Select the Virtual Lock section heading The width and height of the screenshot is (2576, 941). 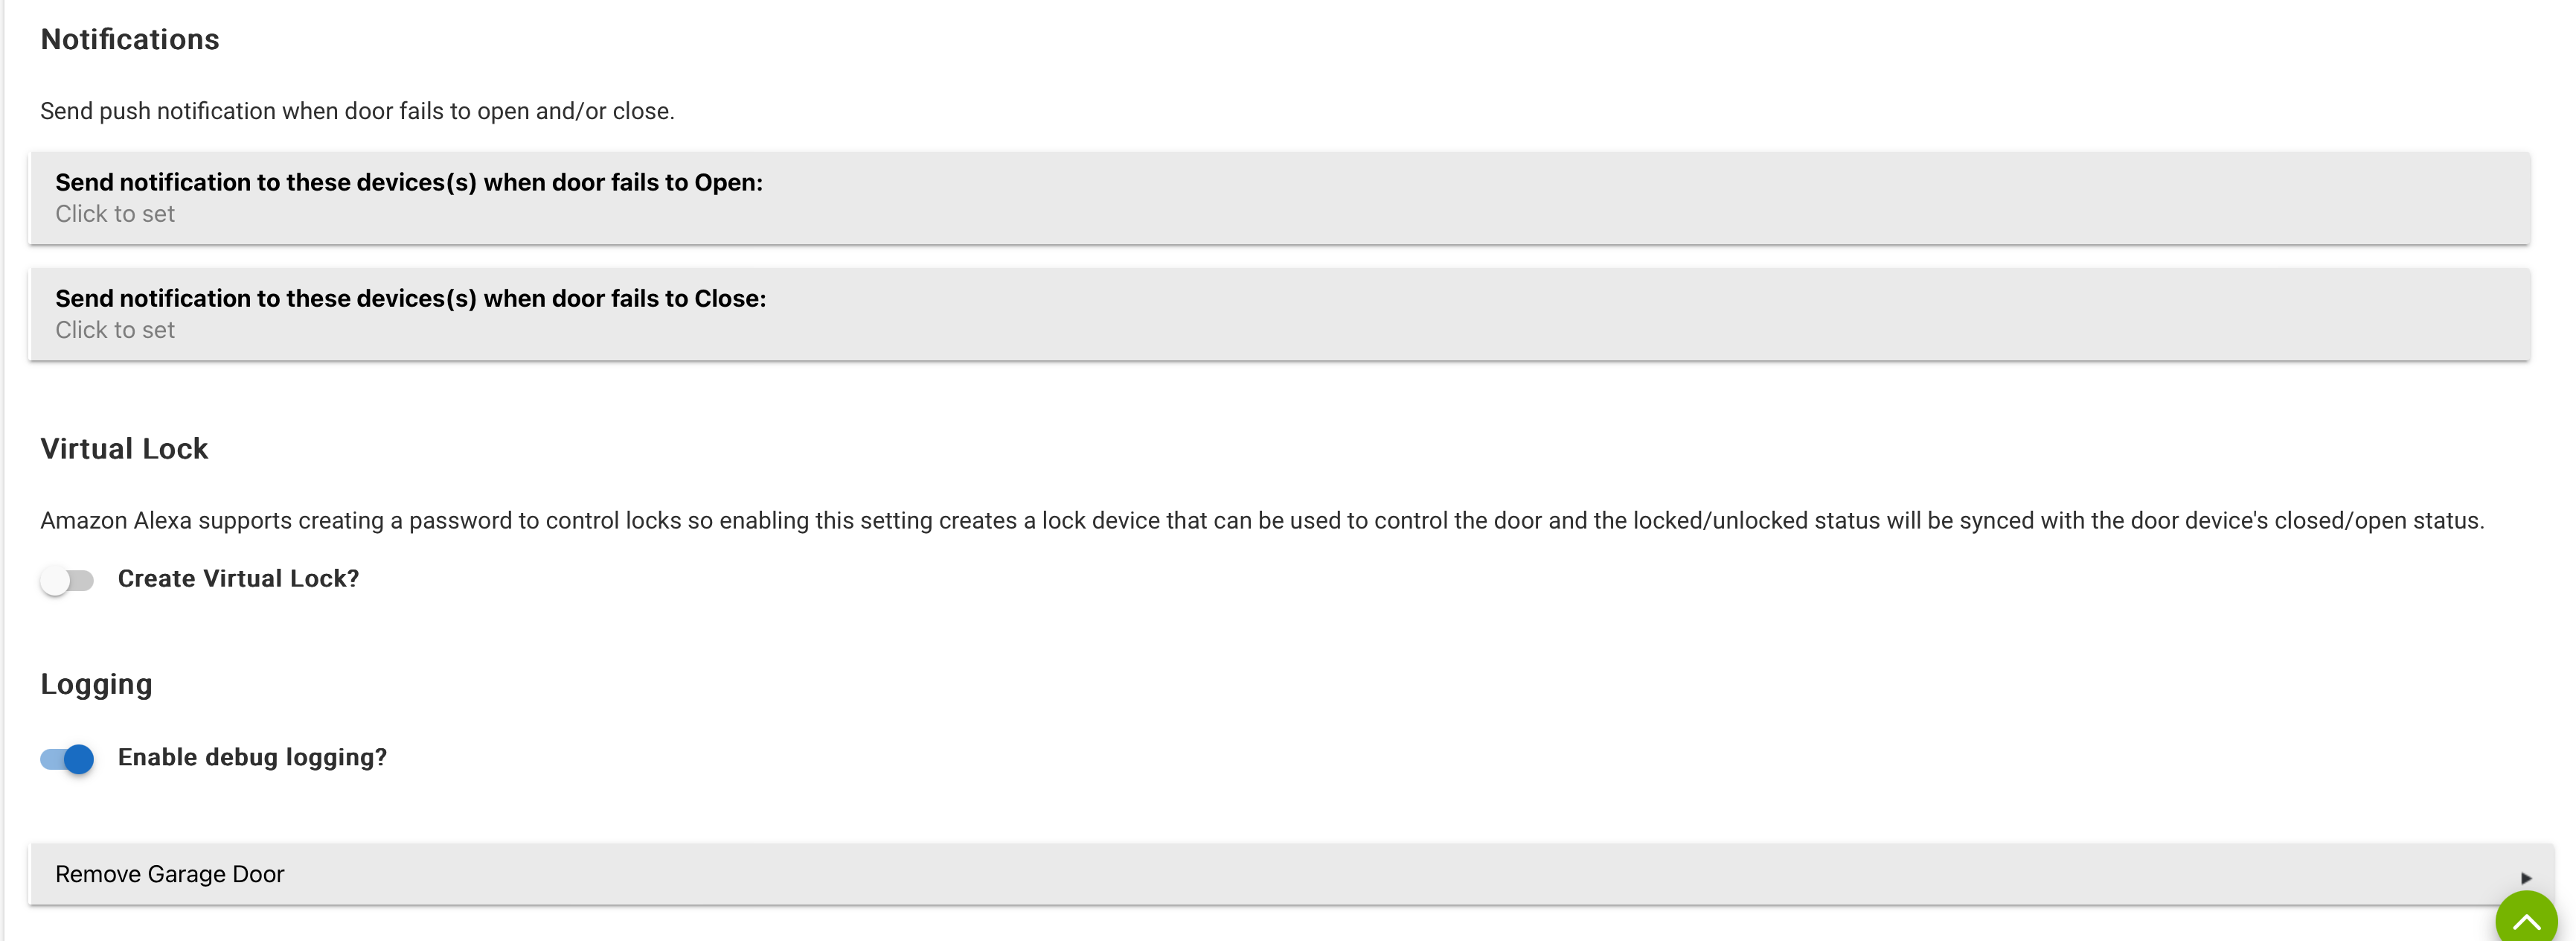[x=124, y=449]
